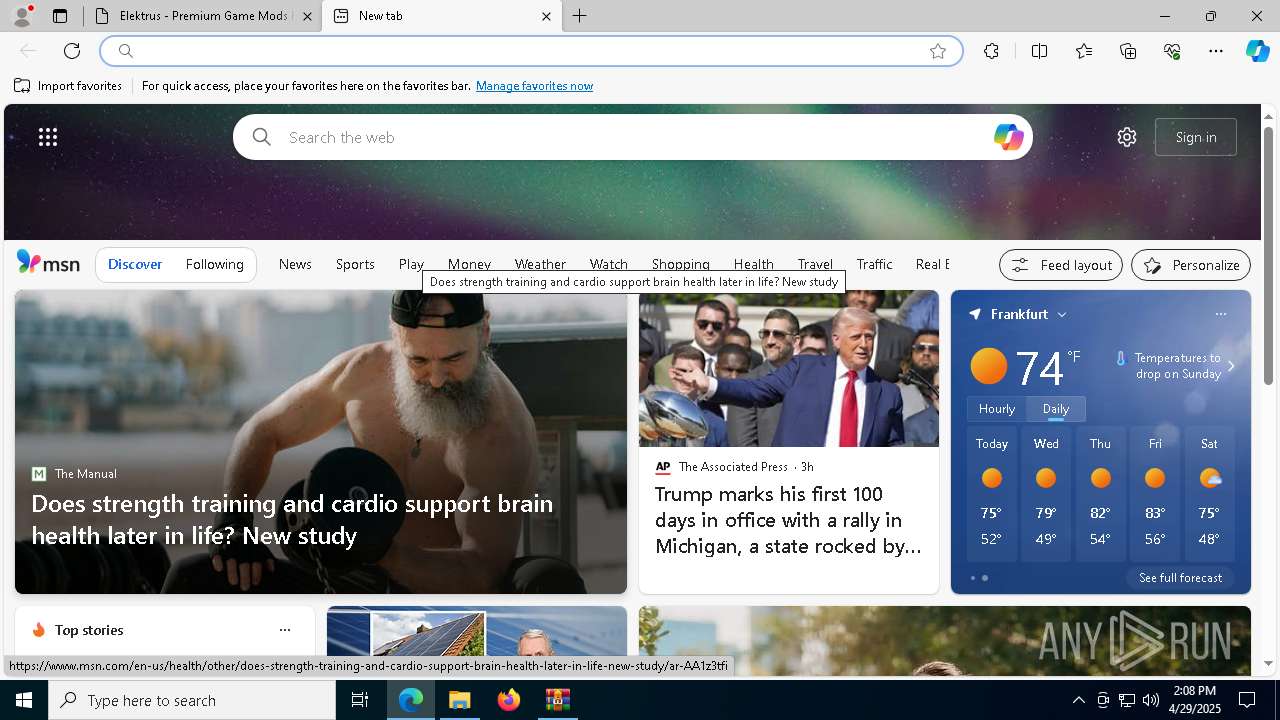
Task: Open File Explorer from taskbar
Action: pos(460,700)
